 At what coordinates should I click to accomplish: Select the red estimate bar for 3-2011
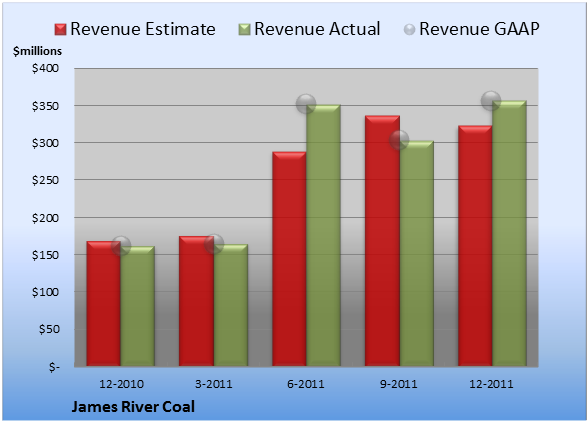196,301
